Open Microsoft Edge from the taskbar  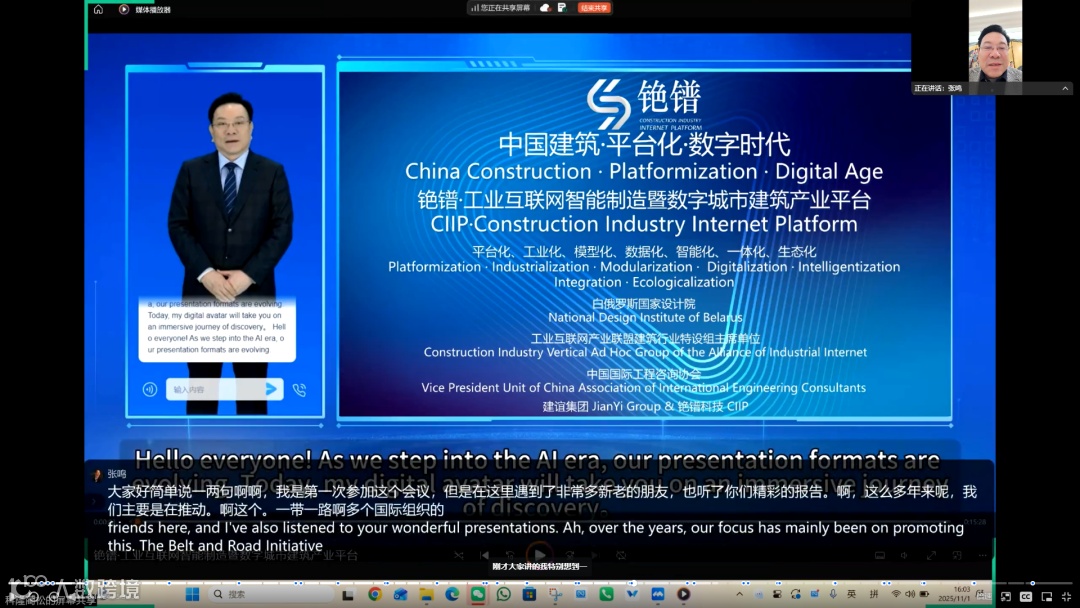pyautogui.click(x=452, y=594)
